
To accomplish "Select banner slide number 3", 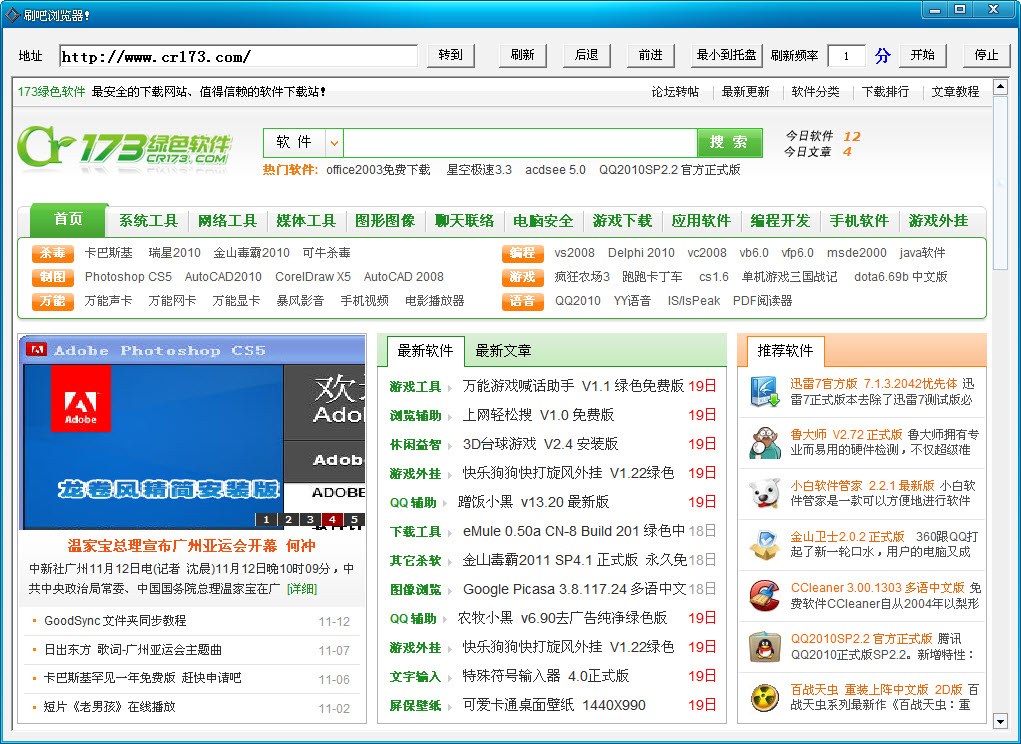I will tap(310, 519).
